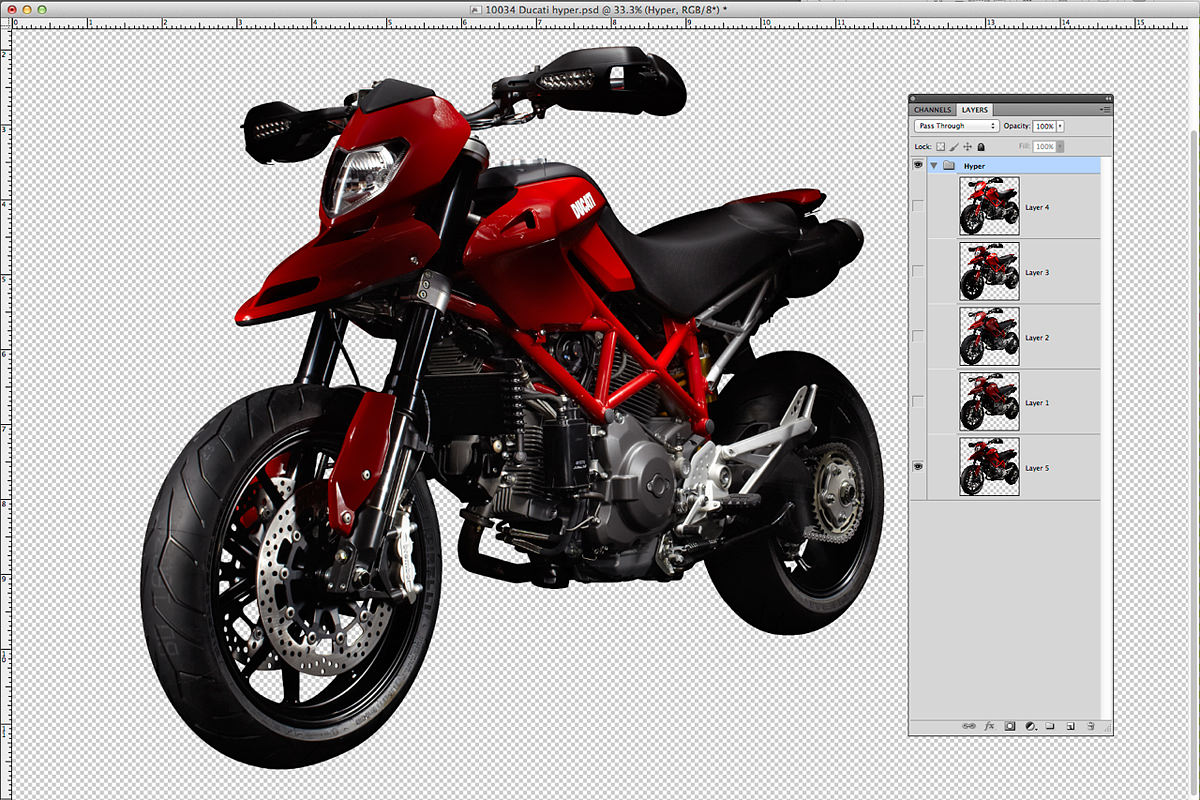Click the lock position move icon

click(x=967, y=146)
